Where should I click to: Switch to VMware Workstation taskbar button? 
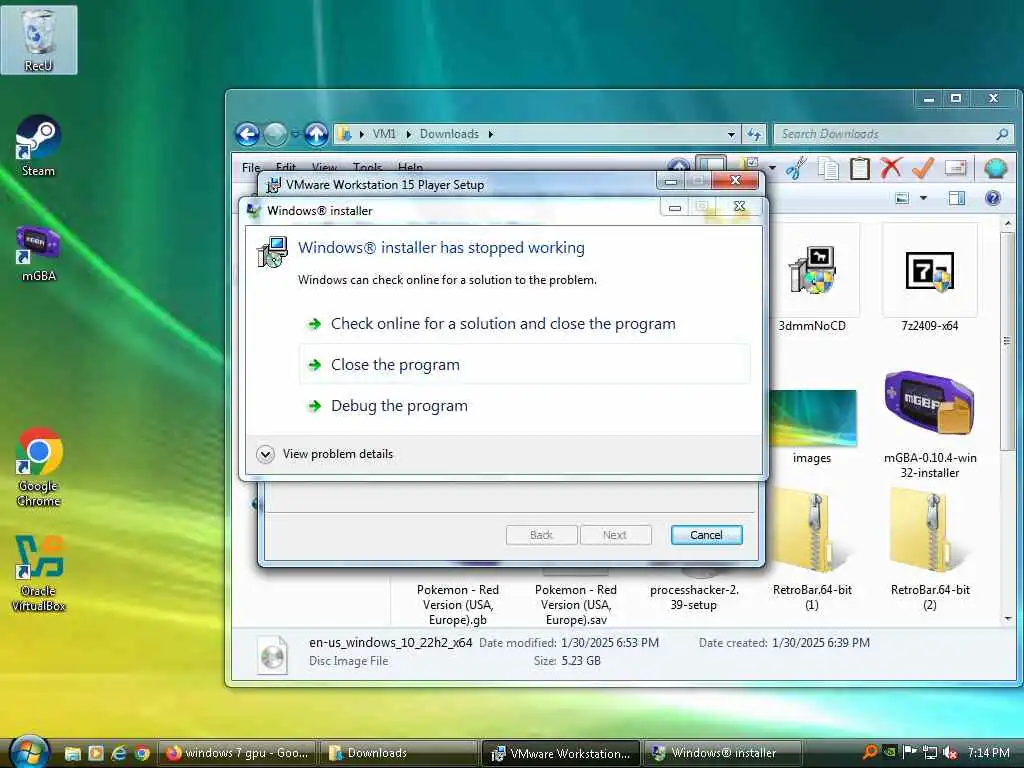pos(561,753)
